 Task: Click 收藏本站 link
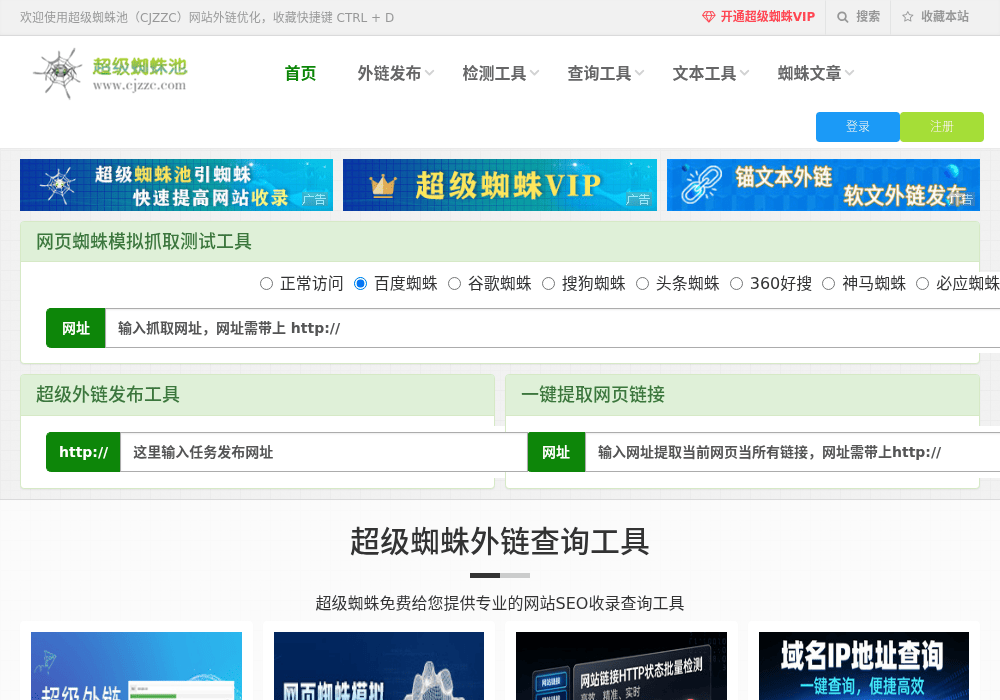(x=945, y=17)
